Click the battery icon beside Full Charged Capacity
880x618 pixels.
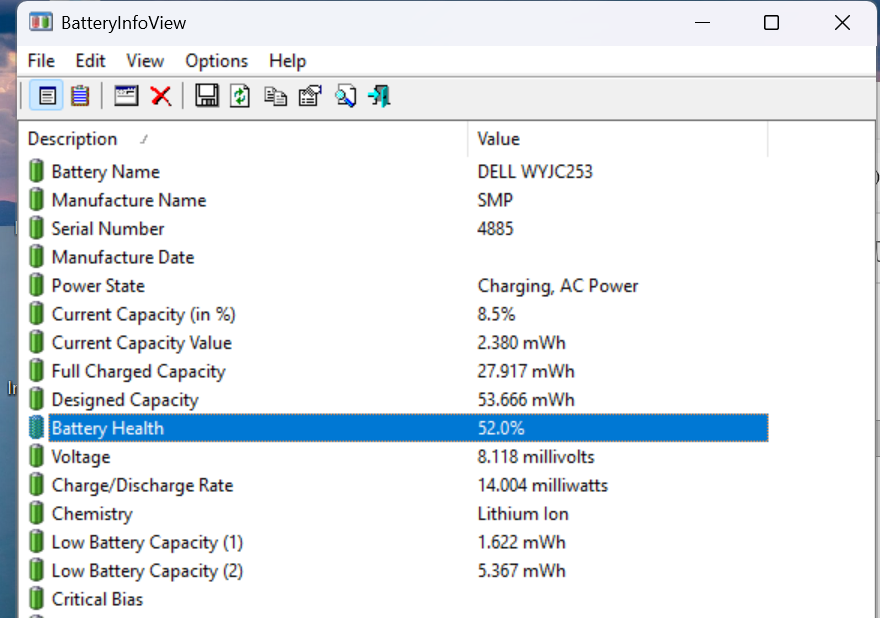tap(36, 370)
